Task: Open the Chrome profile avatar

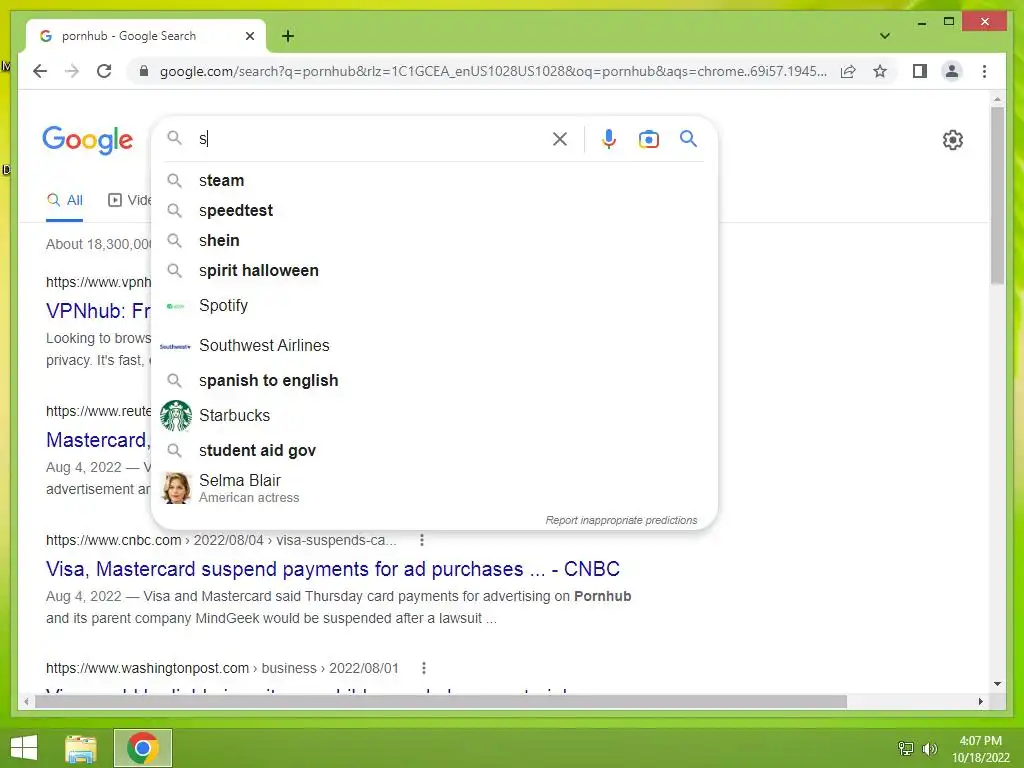Action: [952, 71]
